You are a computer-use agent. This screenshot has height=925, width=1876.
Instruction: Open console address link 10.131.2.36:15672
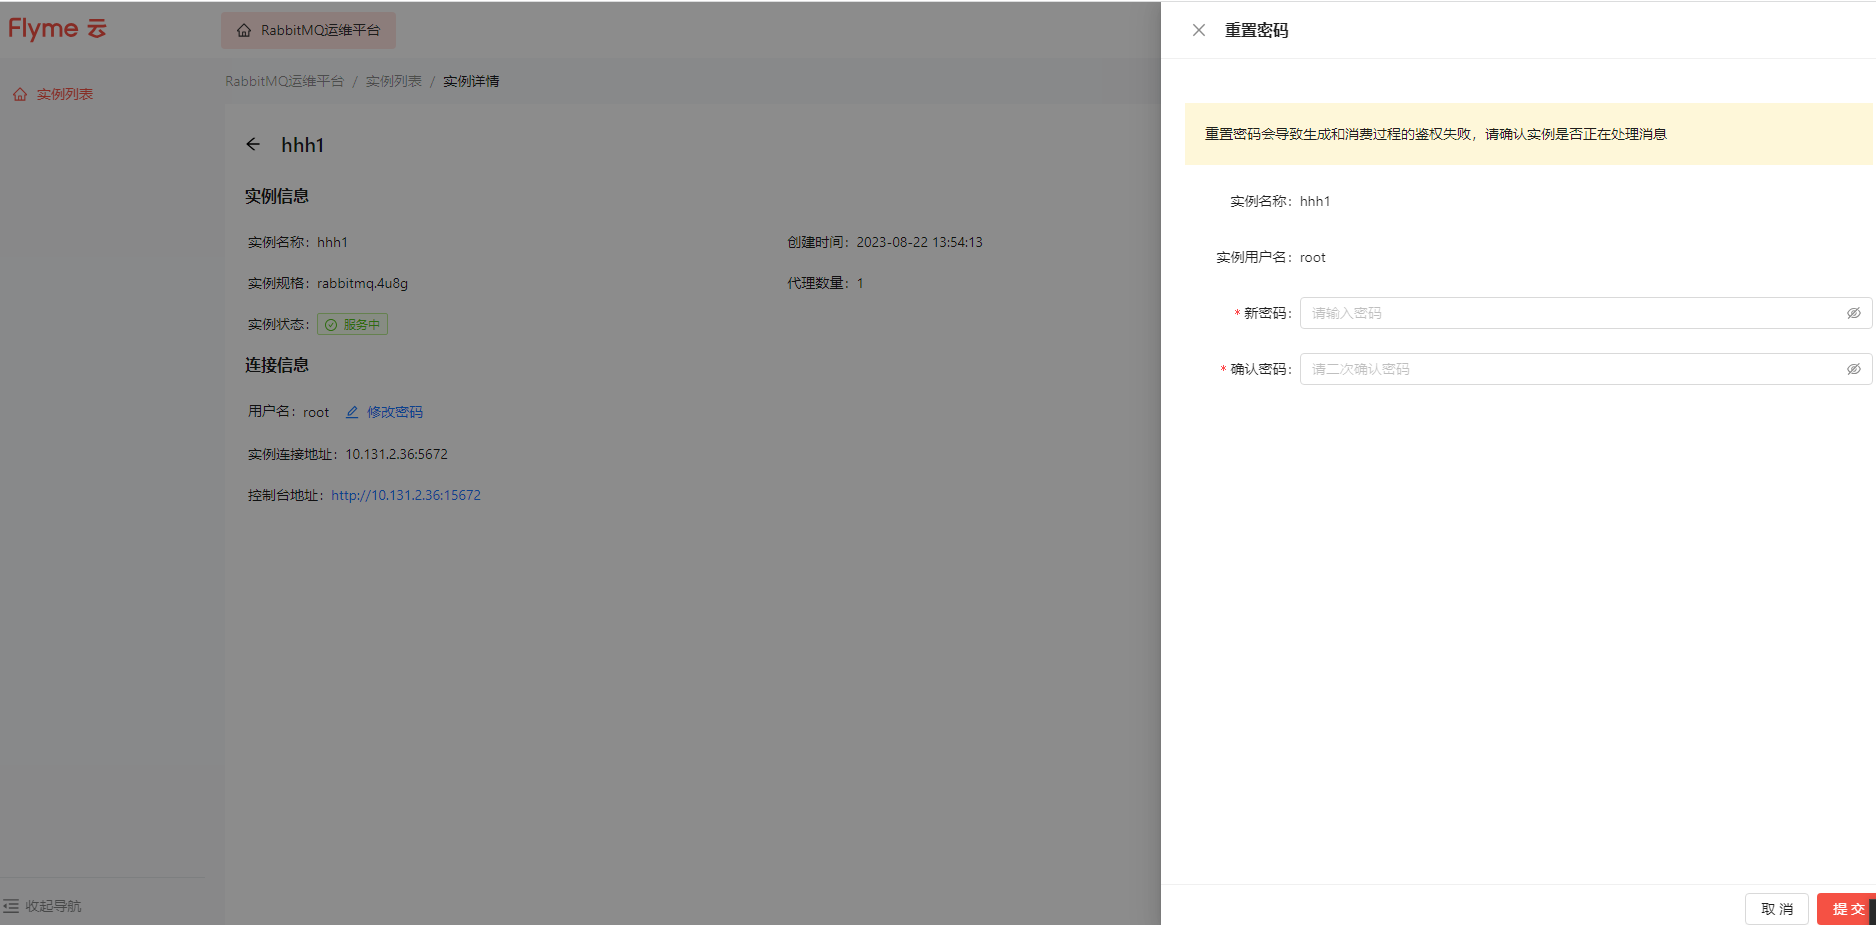pyautogui.click(x=405, y=495)
